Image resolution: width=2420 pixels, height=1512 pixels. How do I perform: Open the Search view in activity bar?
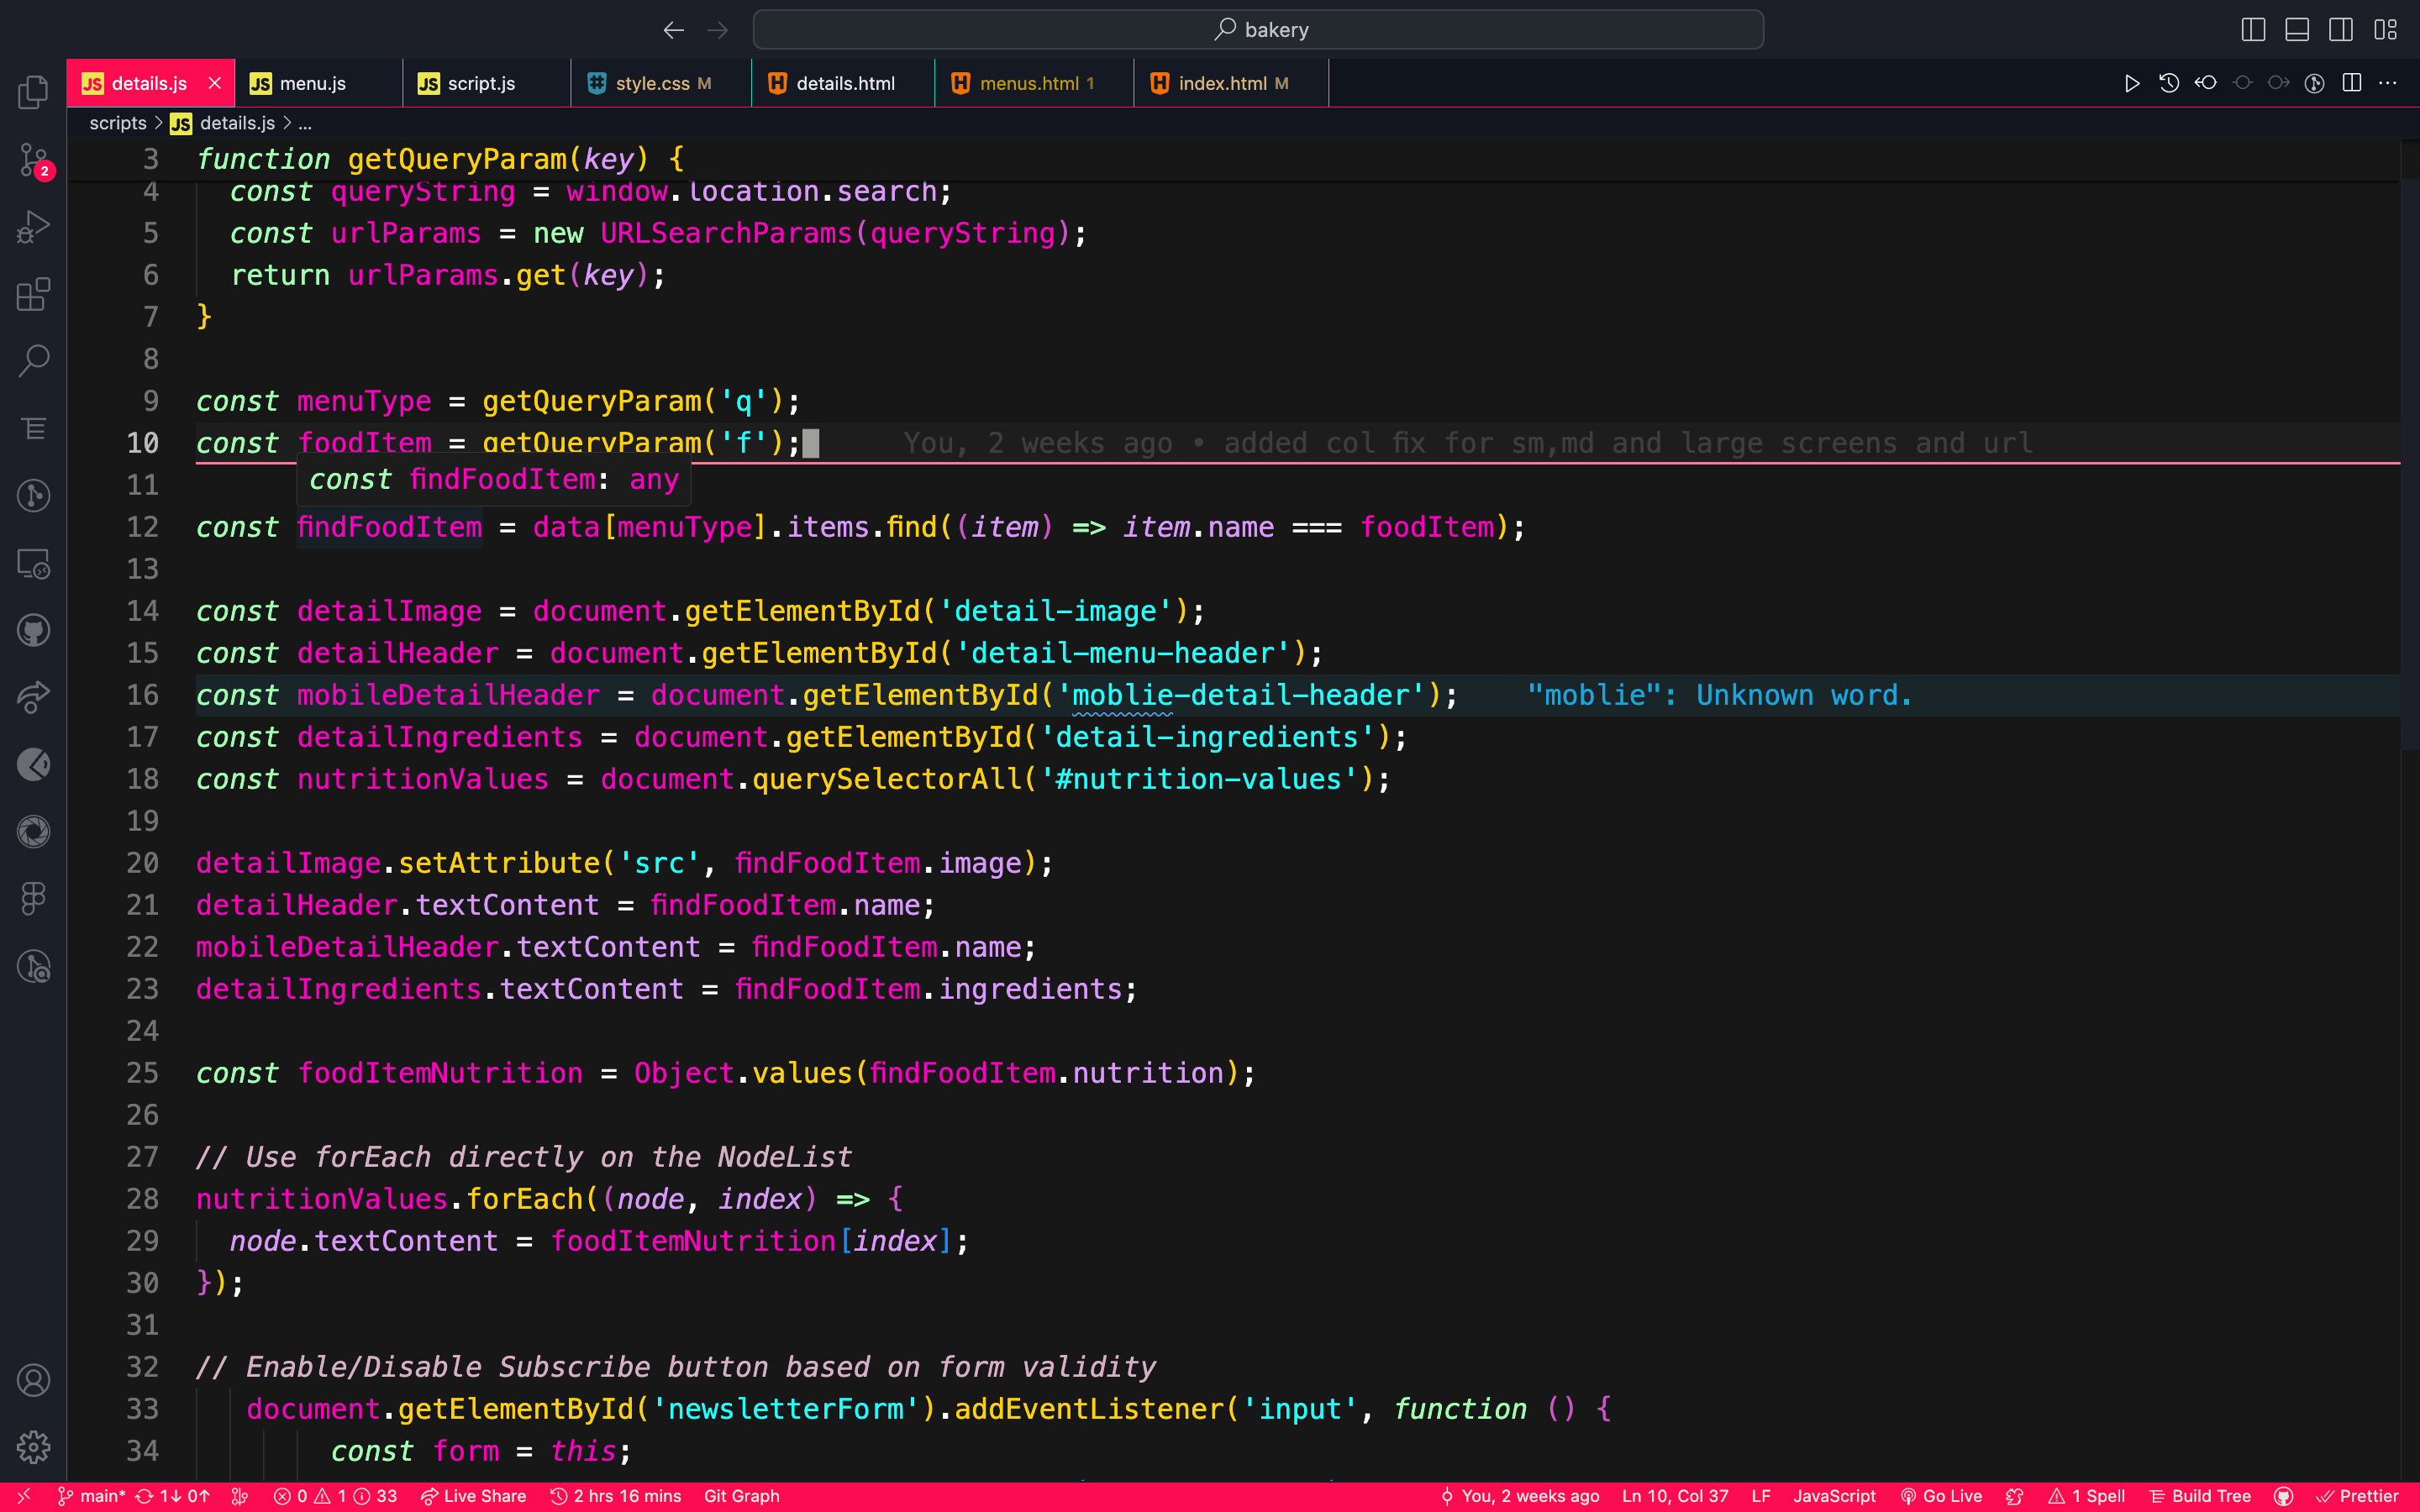33,361
